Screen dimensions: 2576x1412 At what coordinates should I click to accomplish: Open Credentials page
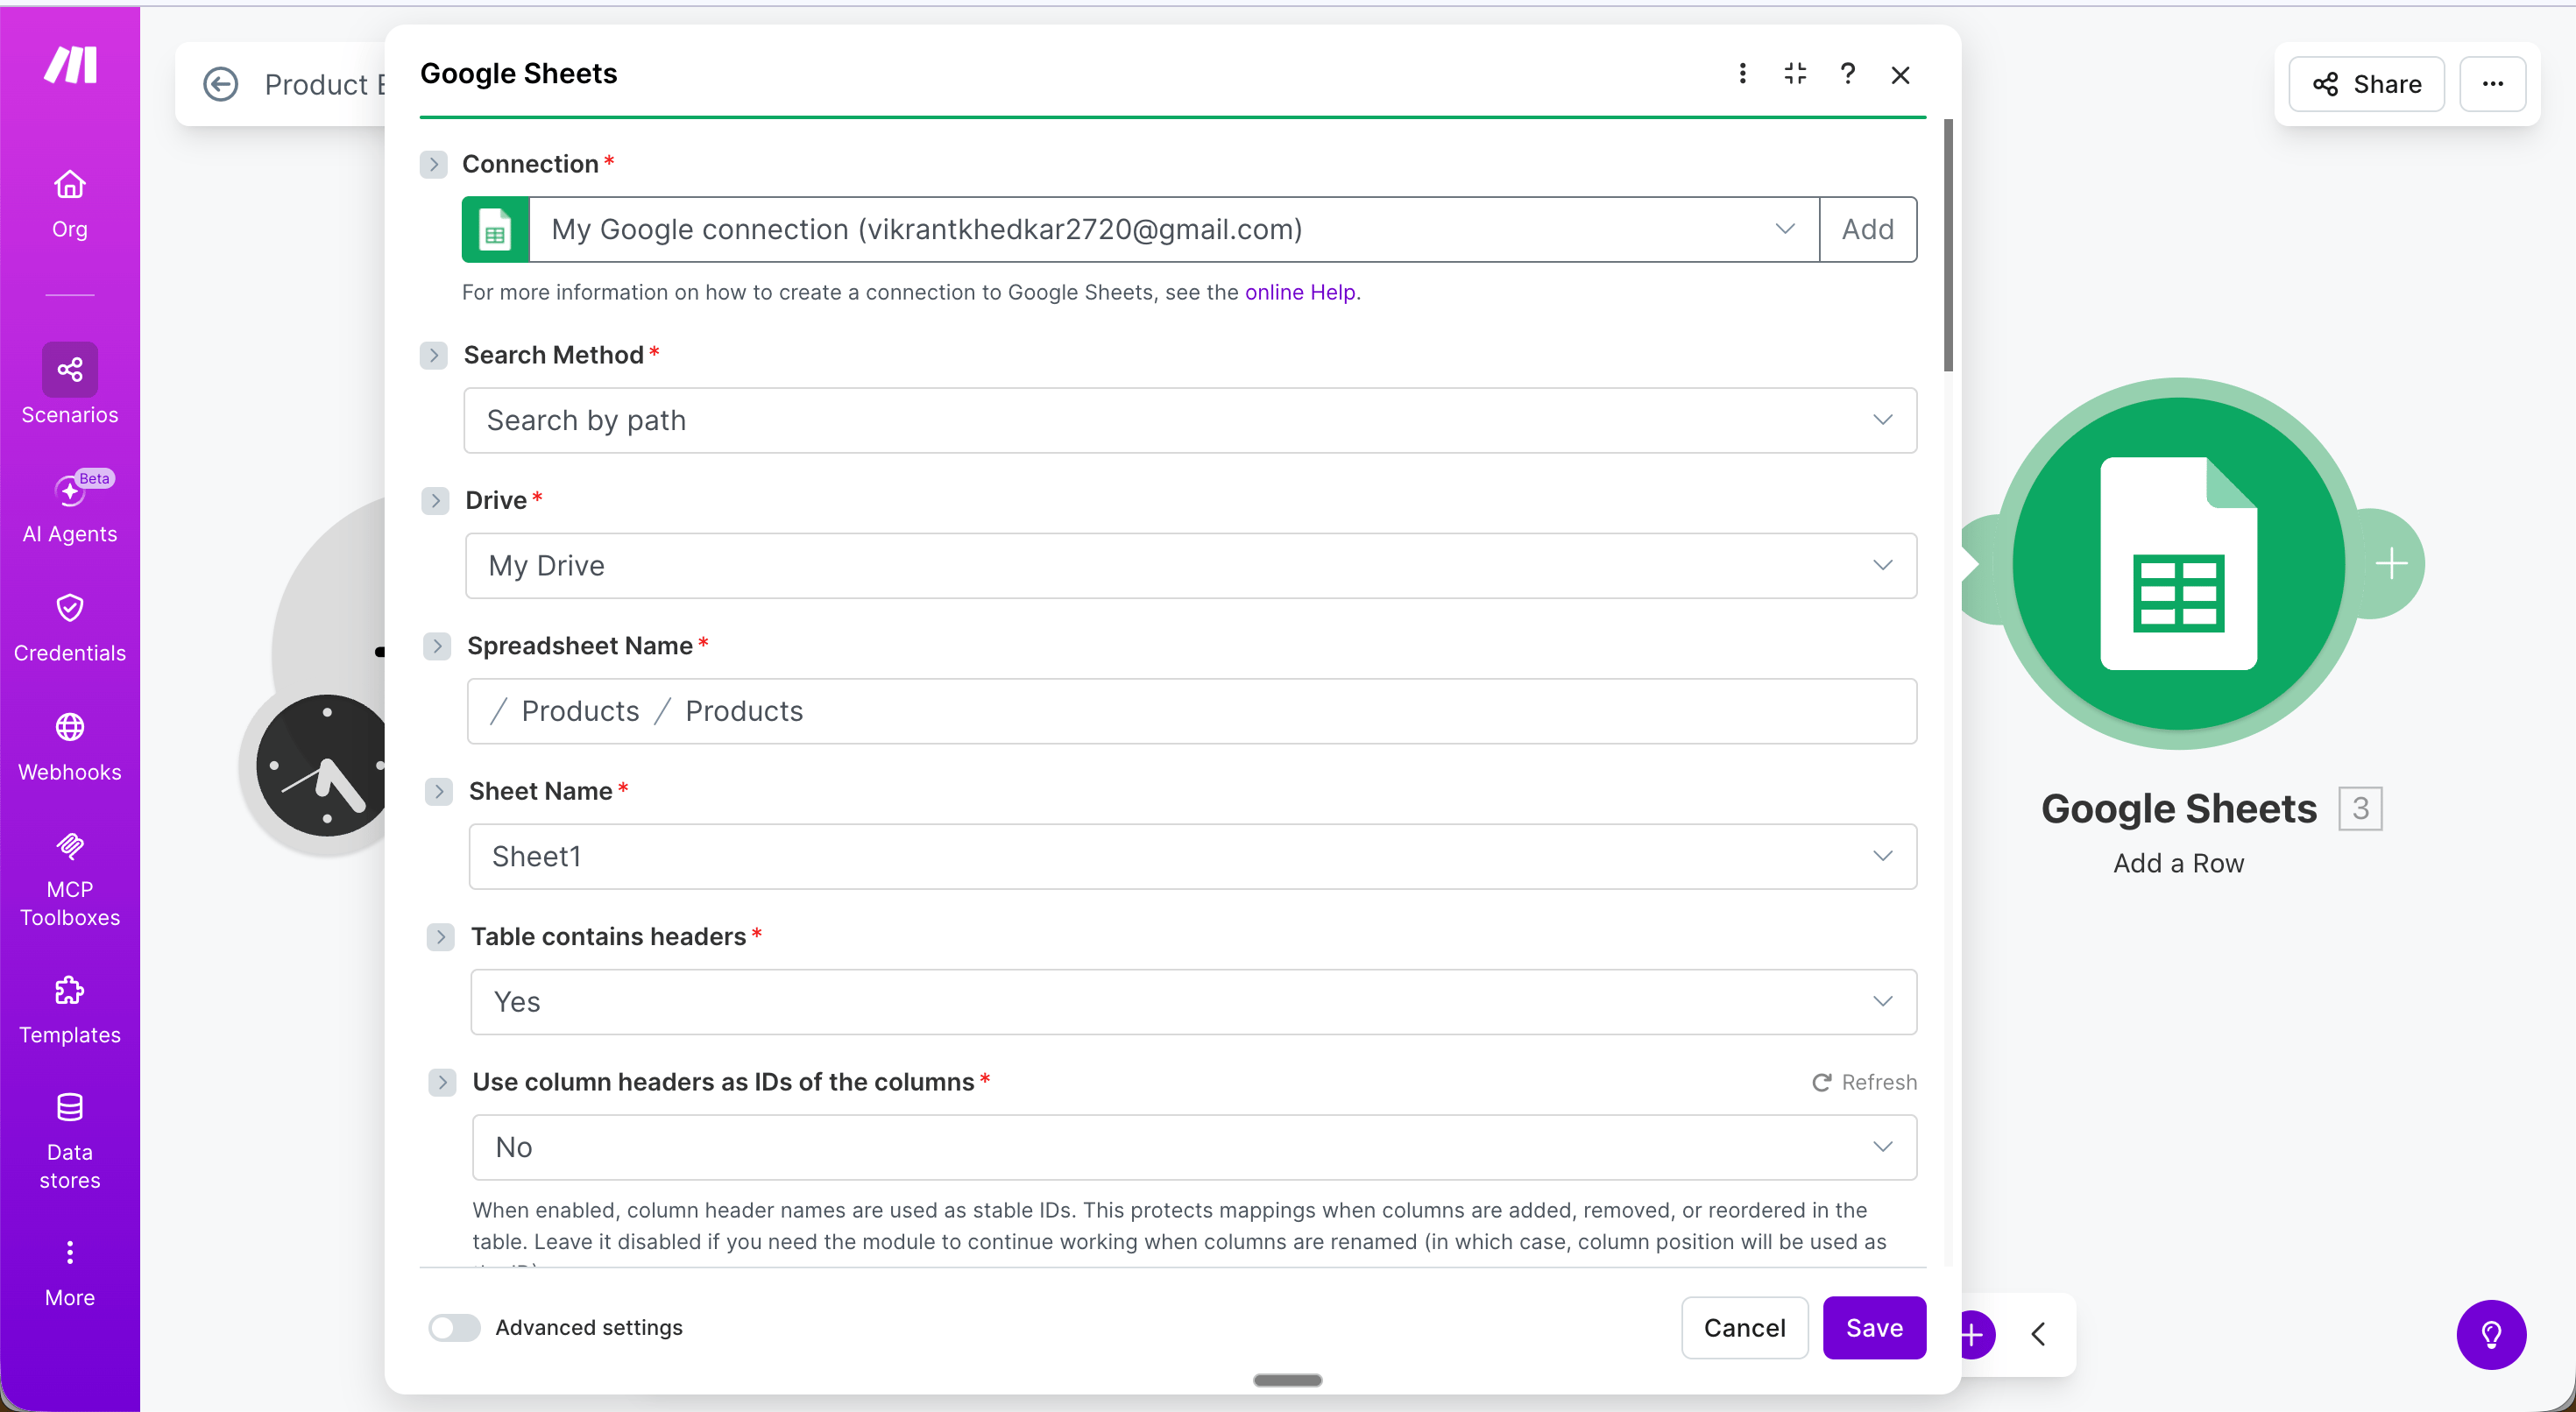pyautogui.click(x=70, y=627)
